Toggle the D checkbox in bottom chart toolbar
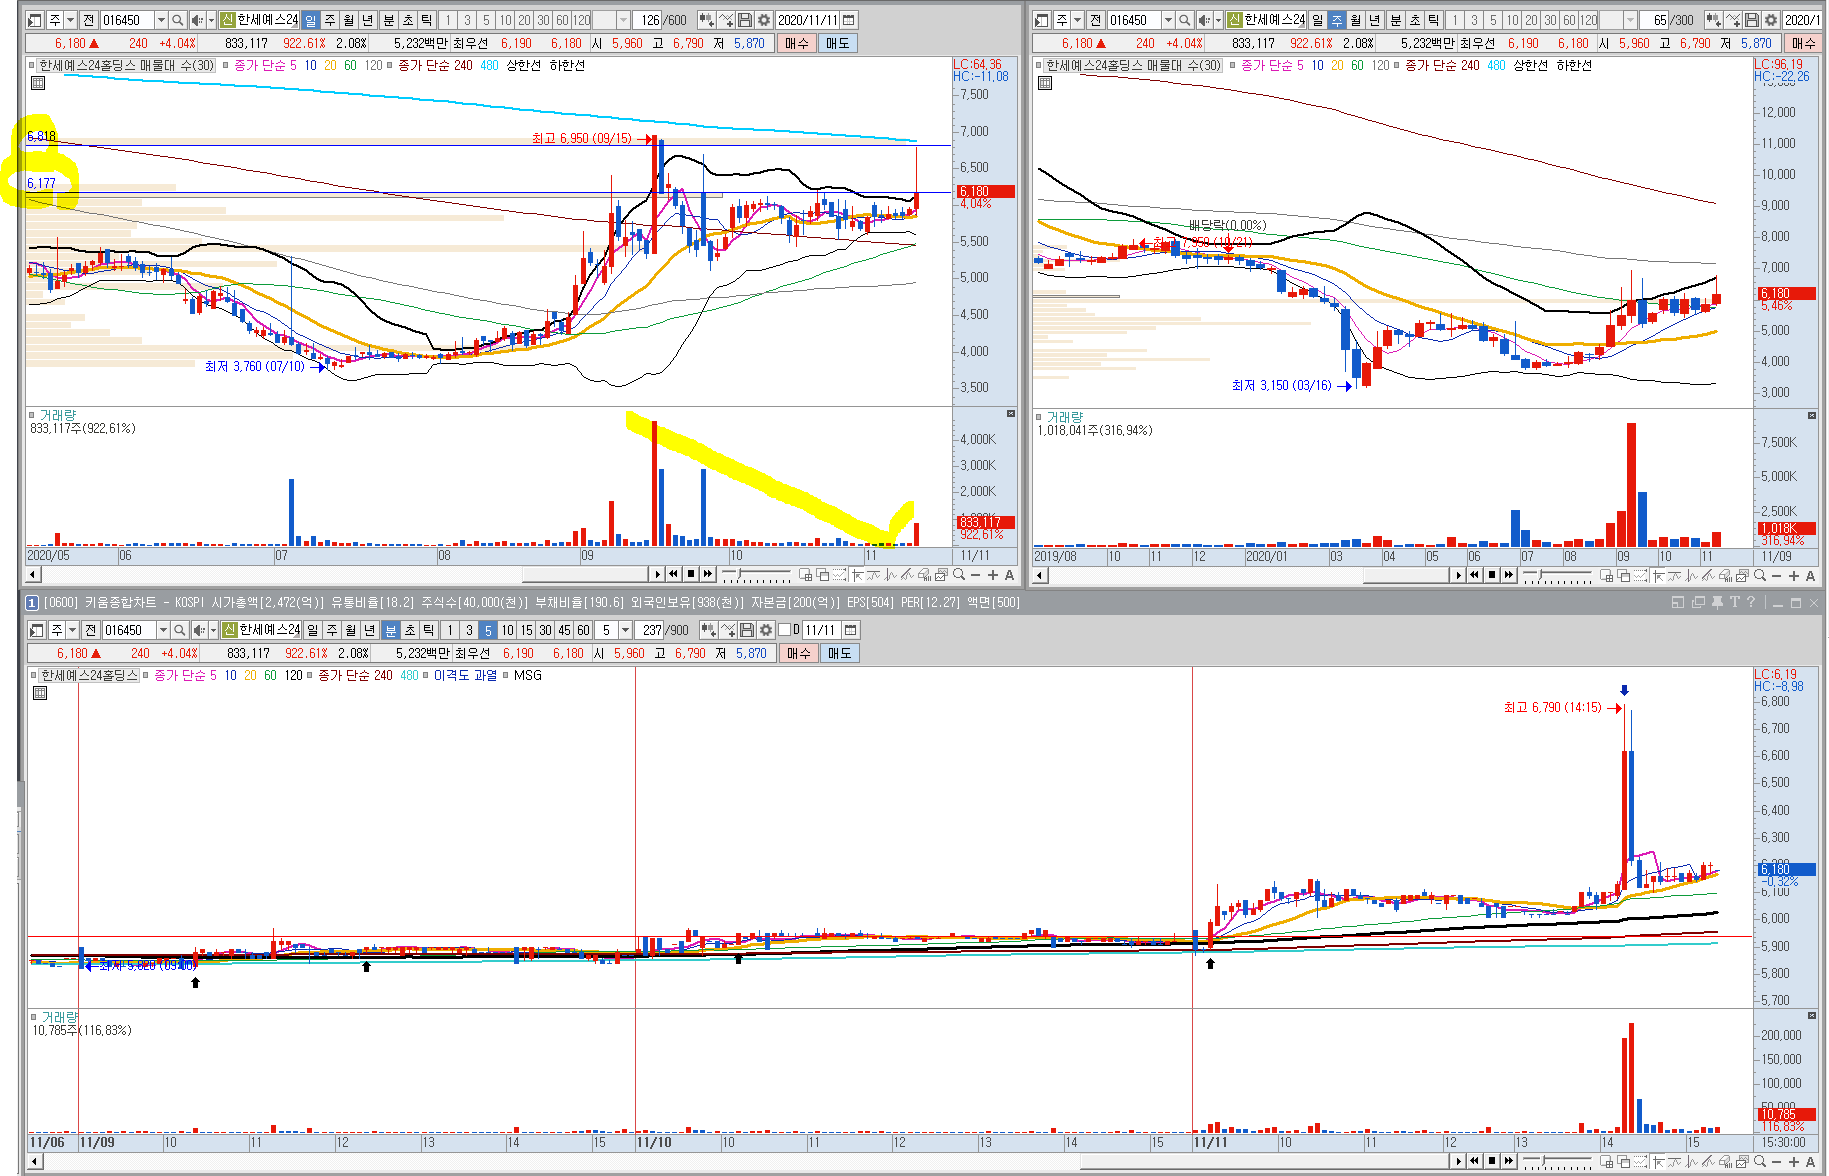The width and height of the screenshot is (1829, 1176). coord(785,630)
